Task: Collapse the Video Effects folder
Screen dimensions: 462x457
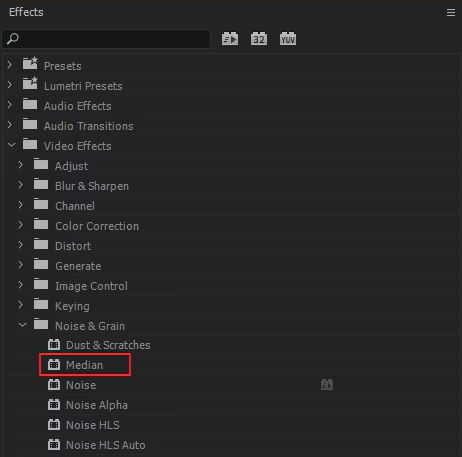Action: pos(11,145)
